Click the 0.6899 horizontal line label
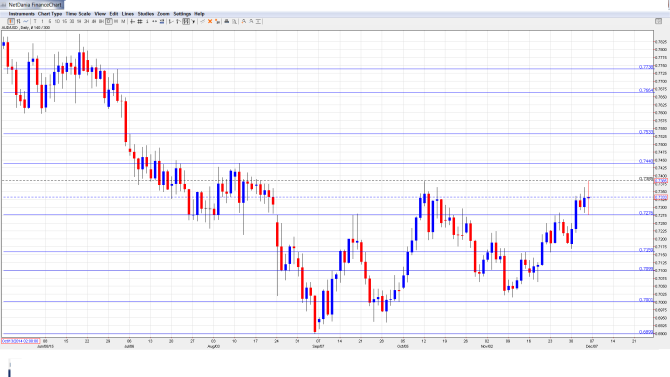The width and height of the screenshot is (670, 377). (646, 332)
